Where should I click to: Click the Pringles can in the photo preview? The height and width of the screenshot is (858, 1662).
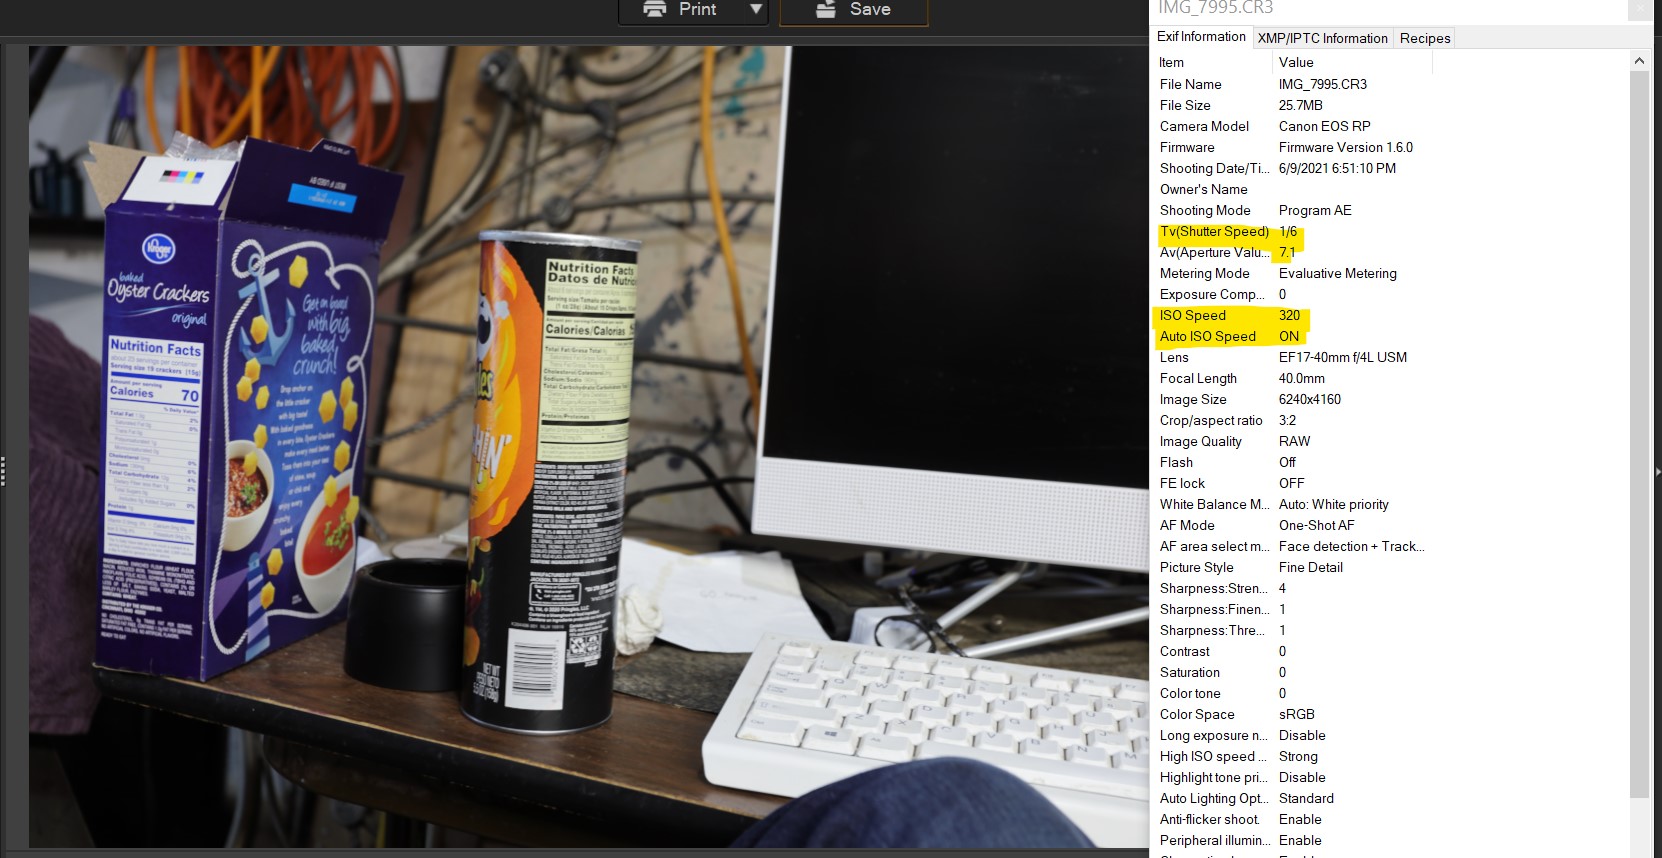pos(543,480)
